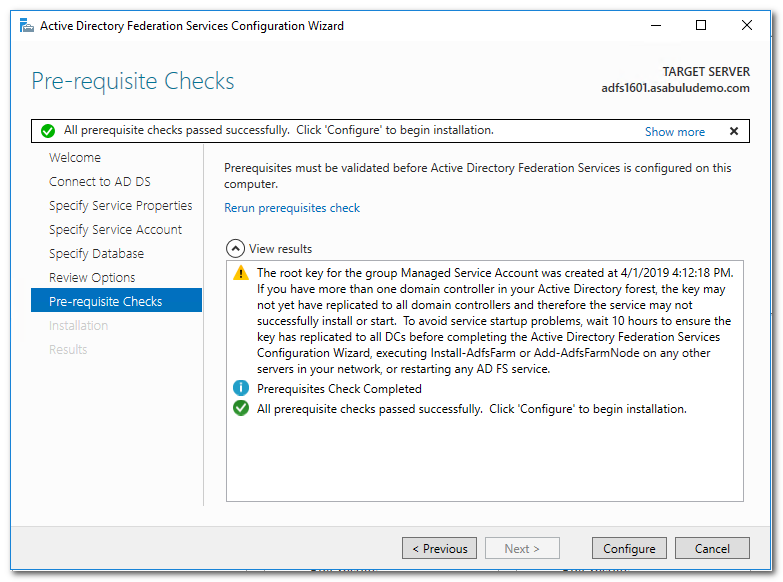Click the yellow warning icon in the results

[240, 273]
